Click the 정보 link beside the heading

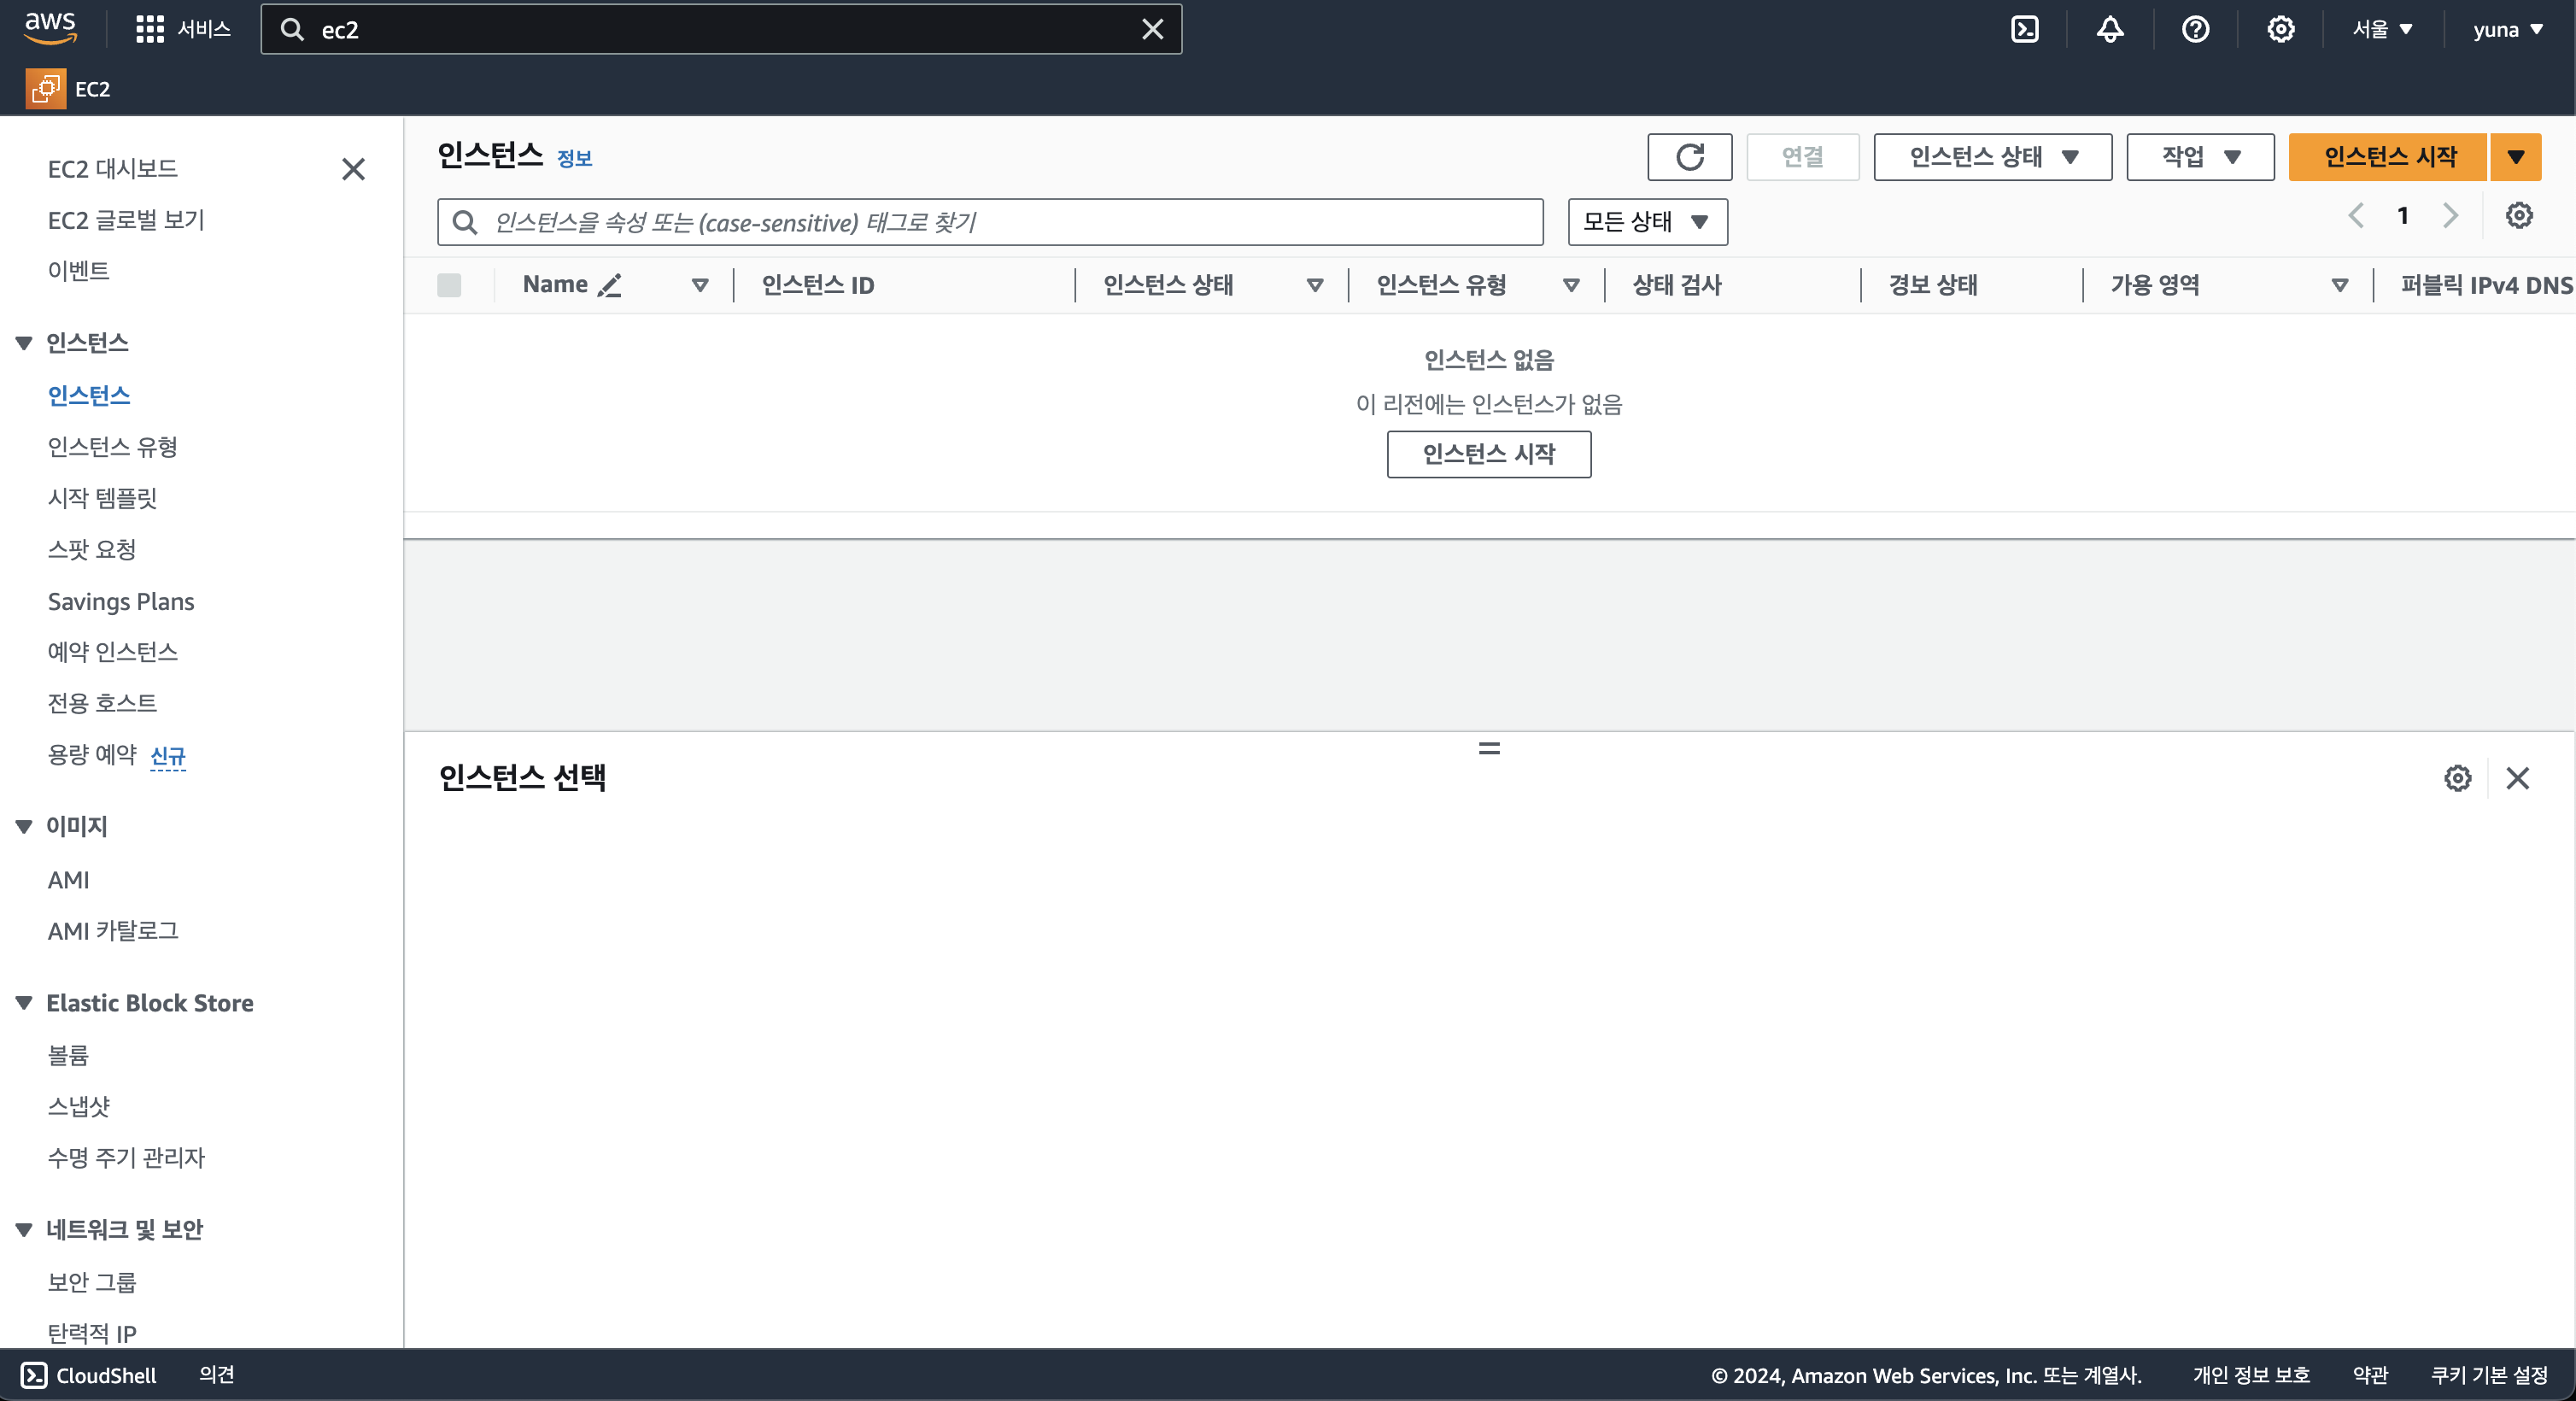[574, 158]
